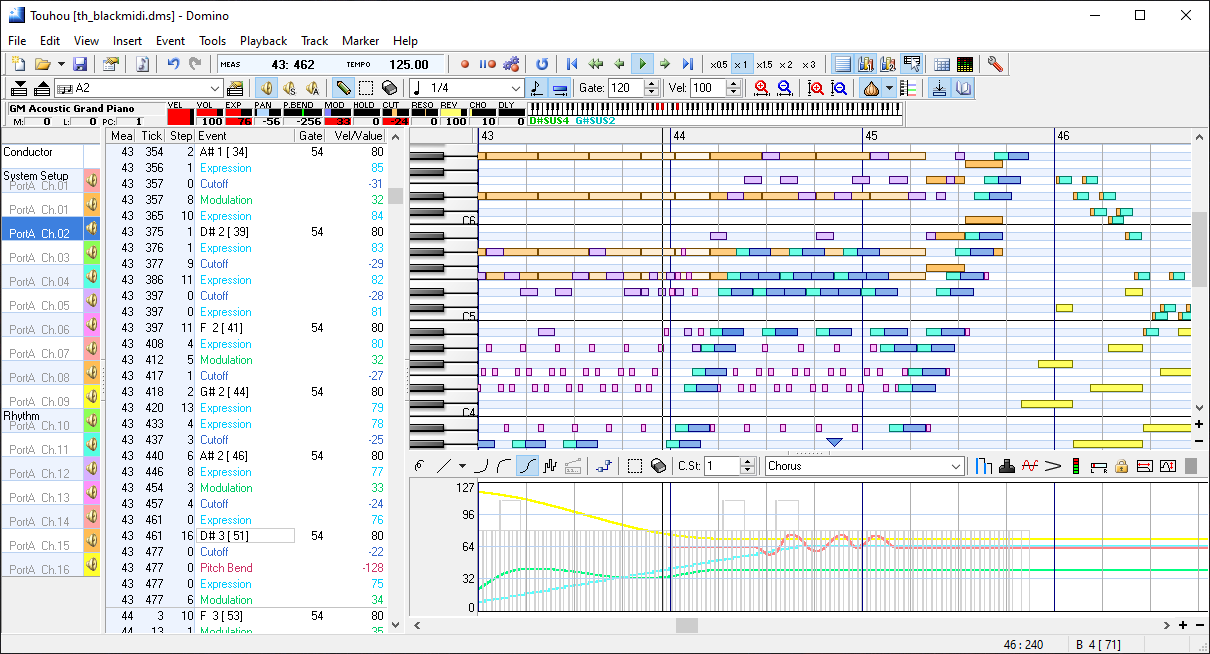
Task: Click the Undo arrow icon
Action: coord(173,64)
